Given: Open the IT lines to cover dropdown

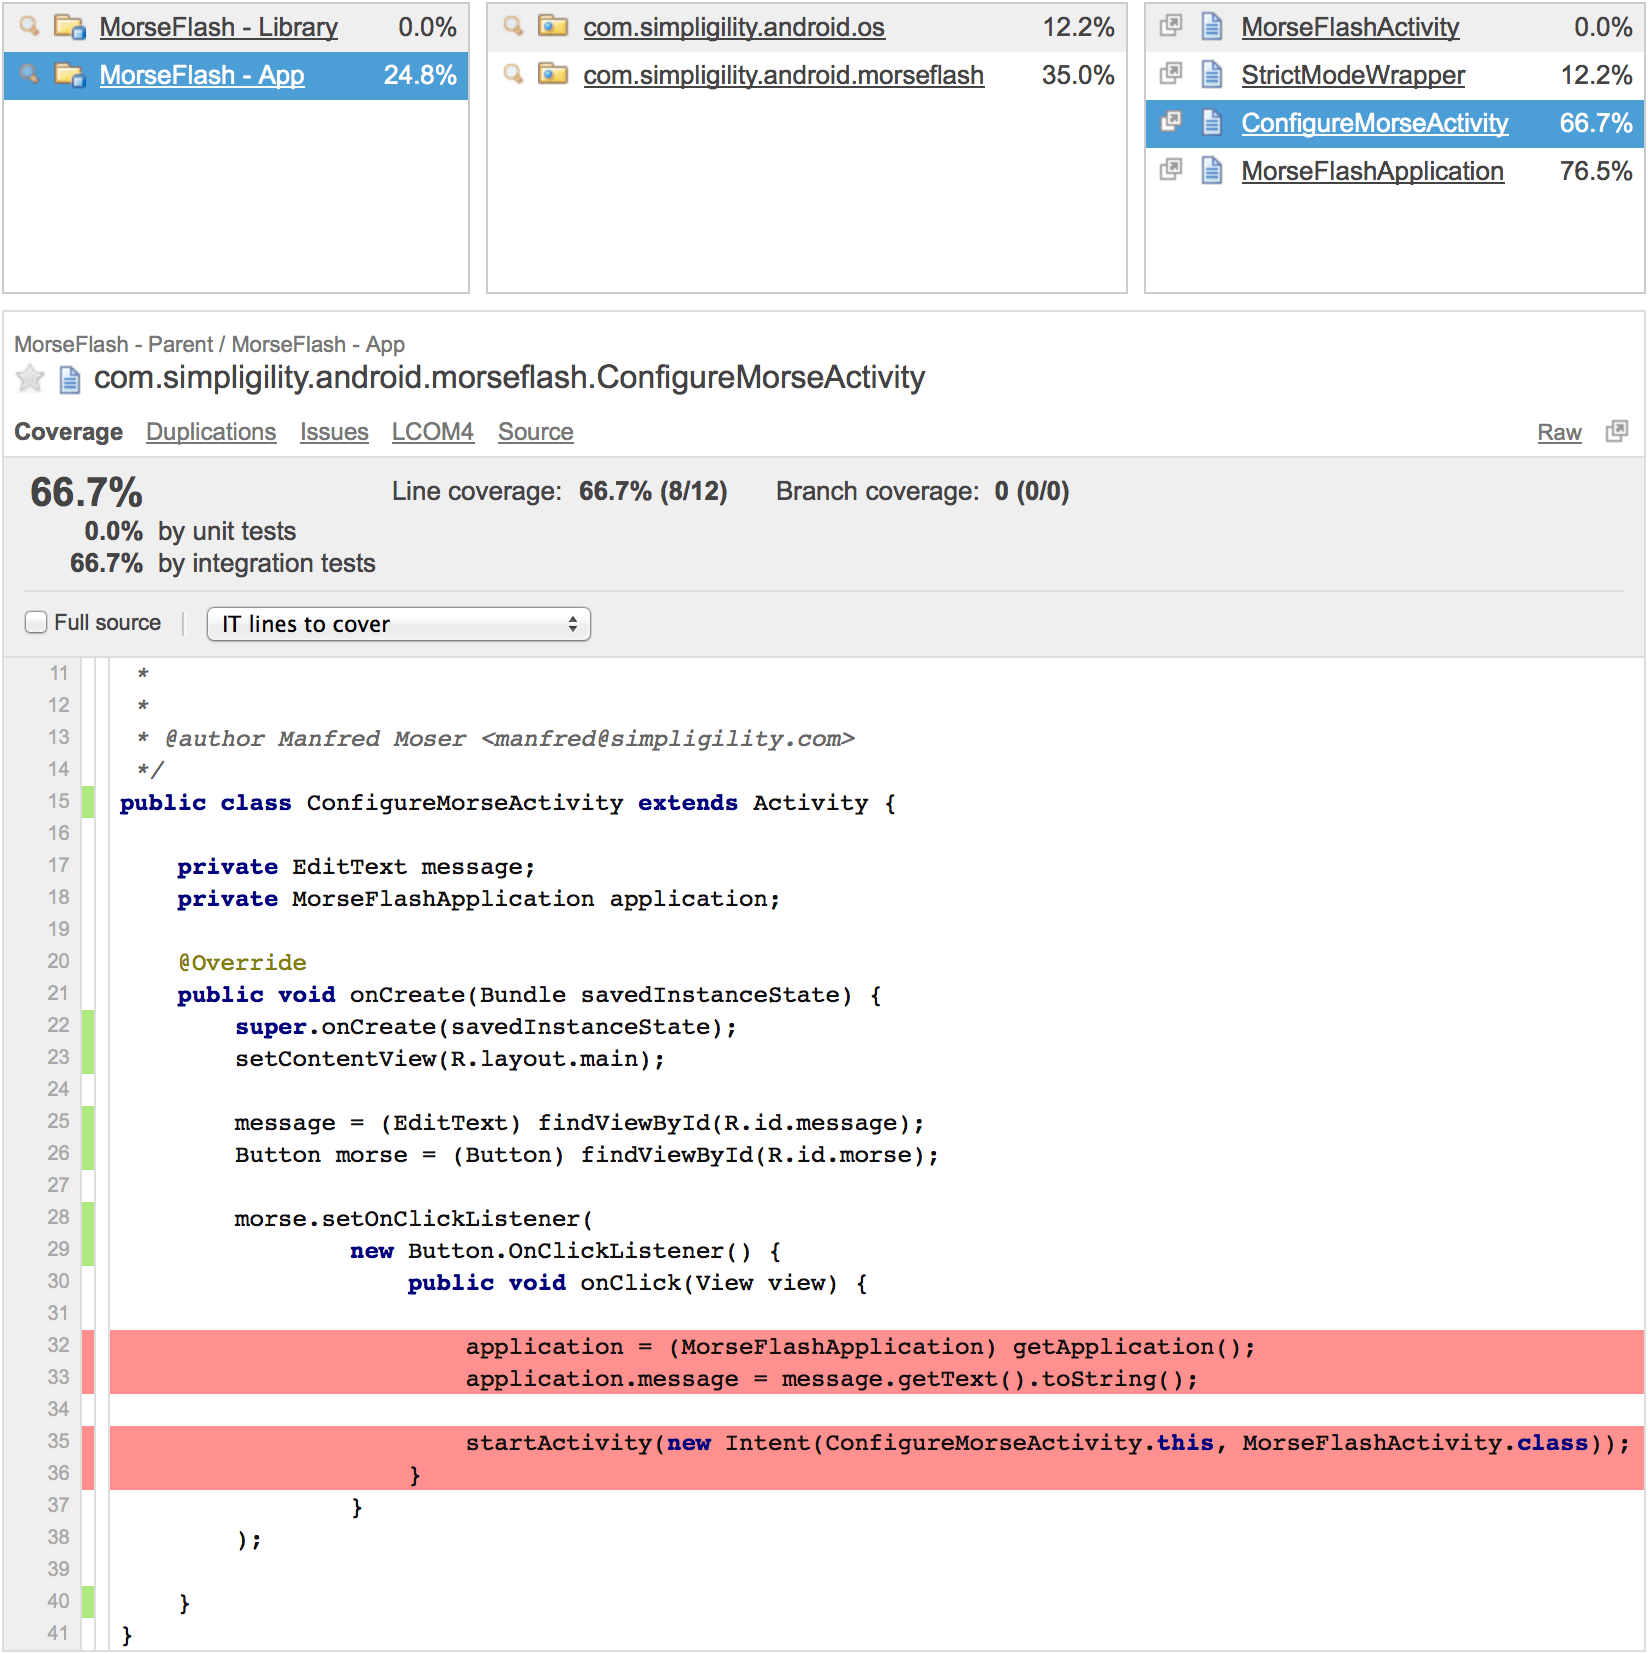Looking at the screenshot, I should tap(398, 624).
